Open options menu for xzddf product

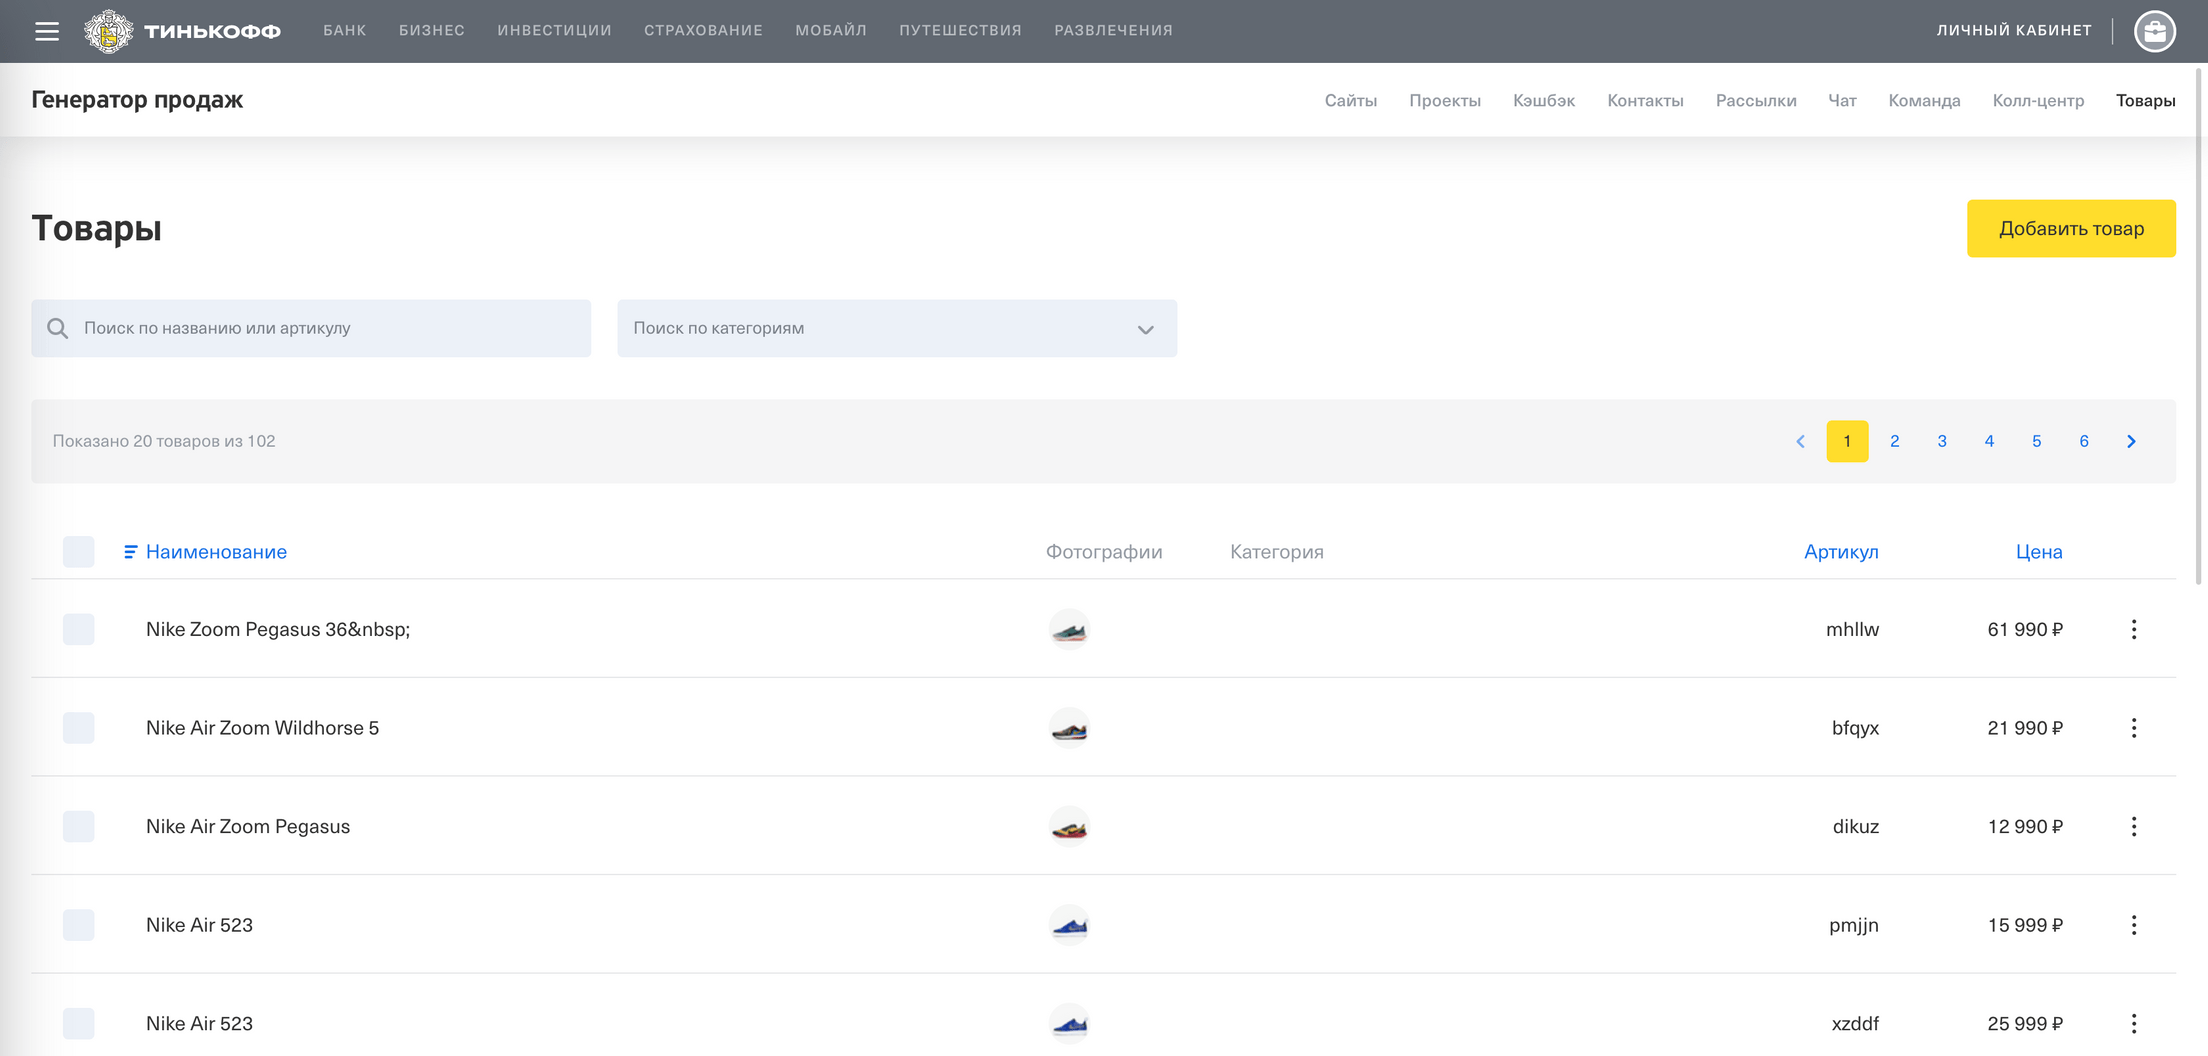click(x=2134, y=1023)
